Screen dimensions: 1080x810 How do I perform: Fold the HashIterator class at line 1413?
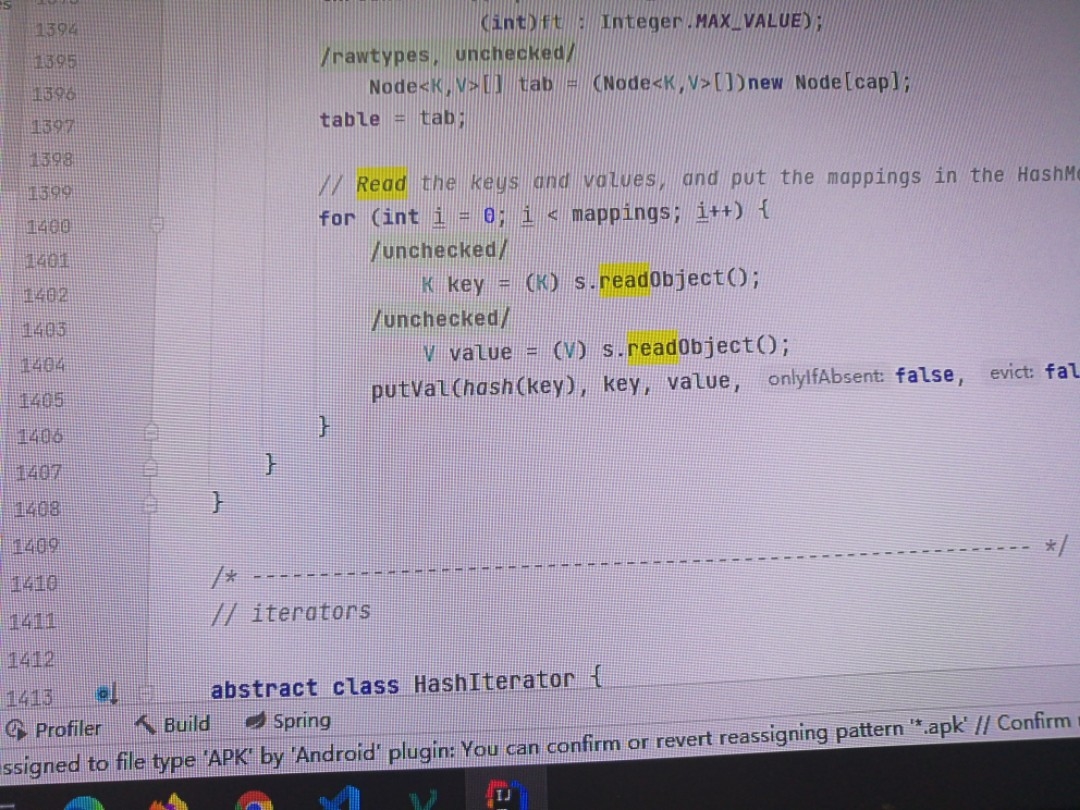point(146,692)
